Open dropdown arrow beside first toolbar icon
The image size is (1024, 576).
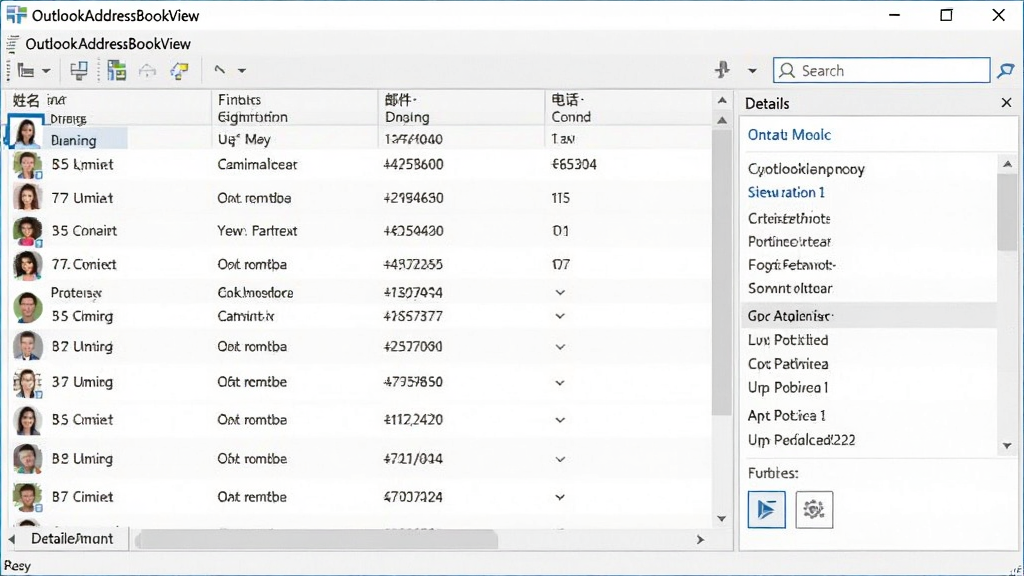46,71
